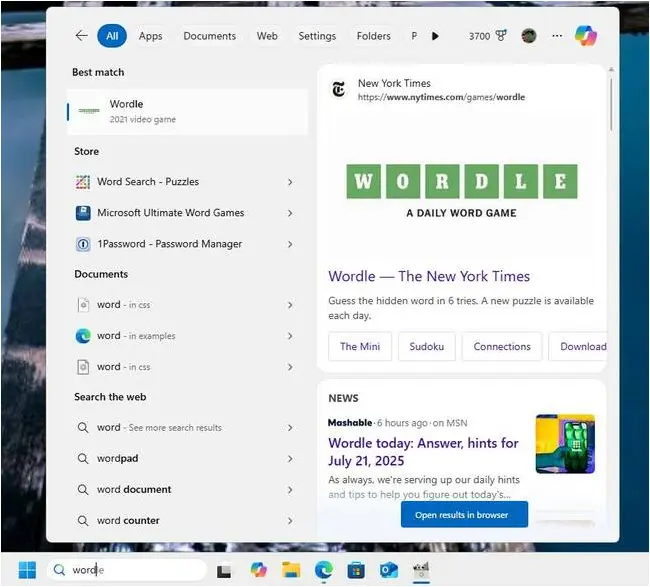Expand the 1Password - Password Manager chevron

point(290,244)
